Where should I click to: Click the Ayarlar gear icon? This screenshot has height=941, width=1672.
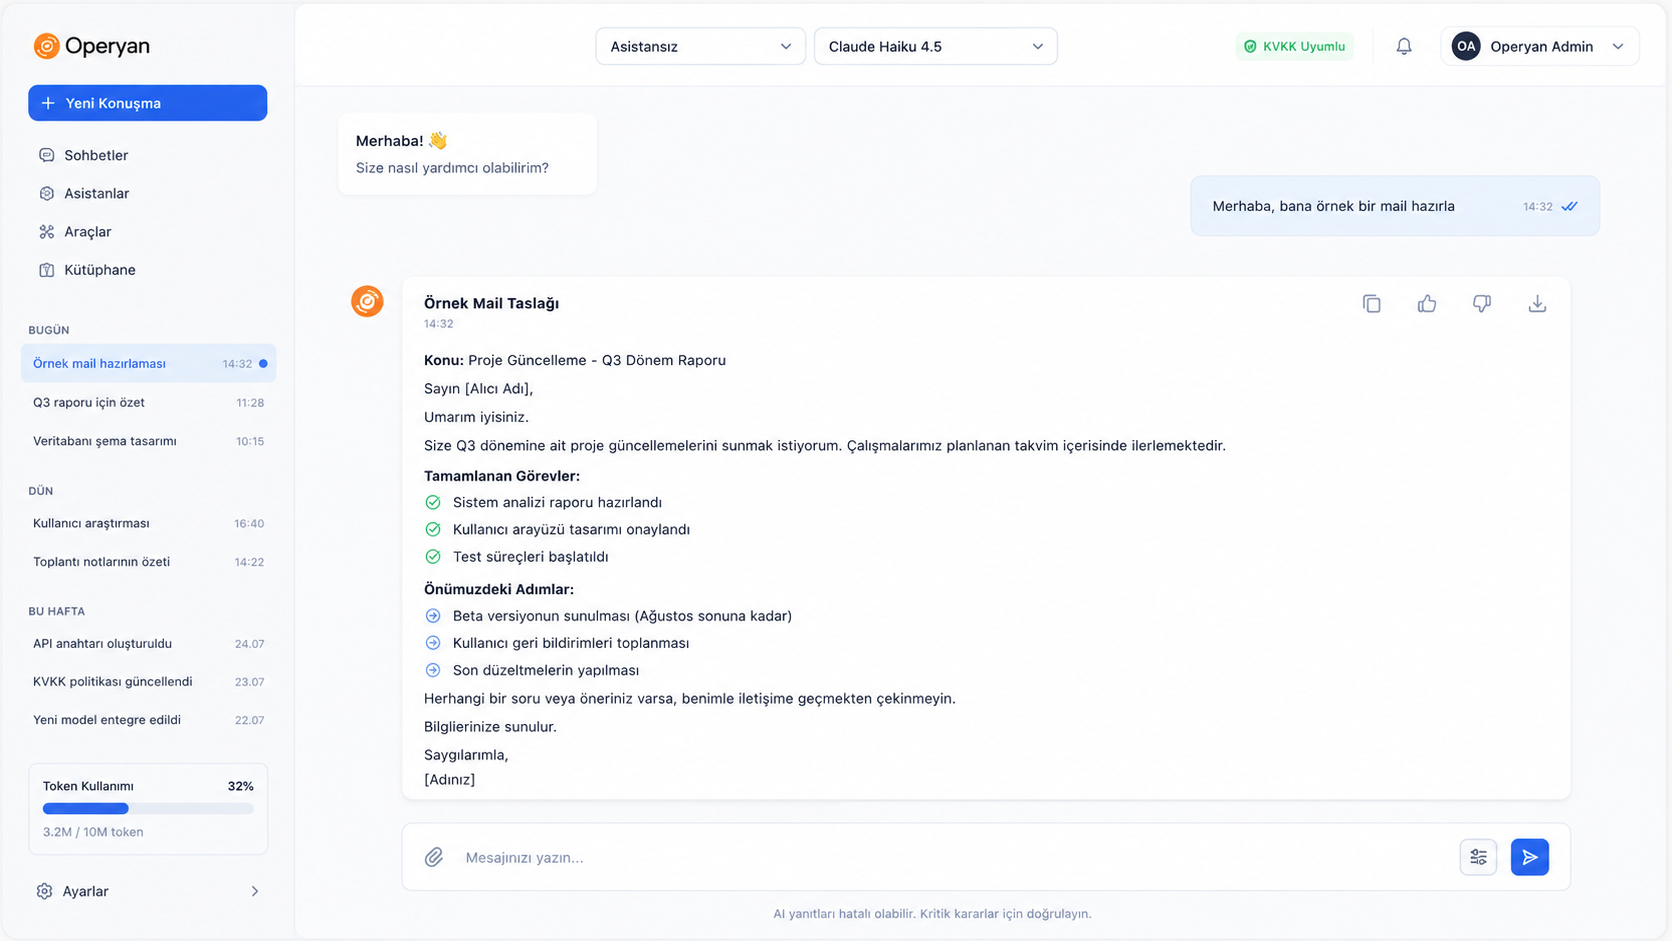click(x=44, y=891)
